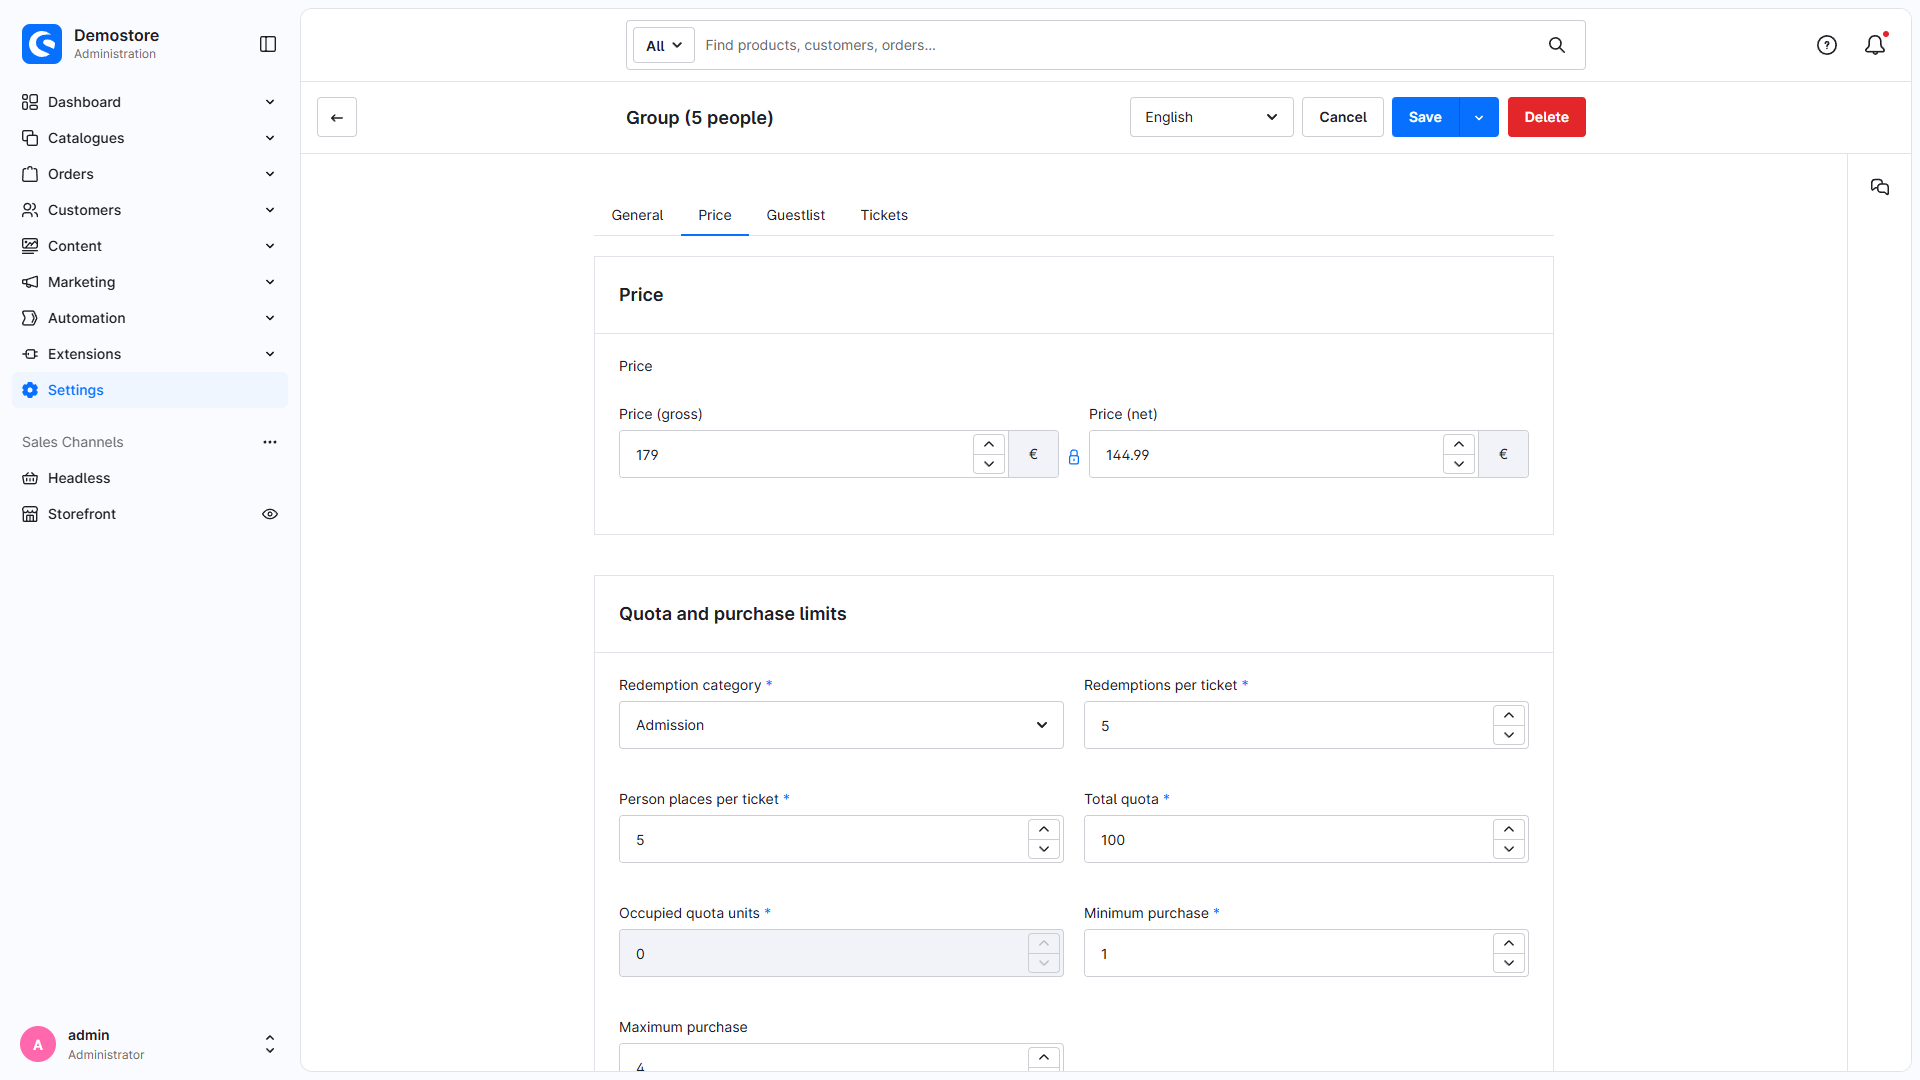Select Settings in sidebar
Image resolution: width=1920 pixels, height=1080 pixels.
(150, 390)
